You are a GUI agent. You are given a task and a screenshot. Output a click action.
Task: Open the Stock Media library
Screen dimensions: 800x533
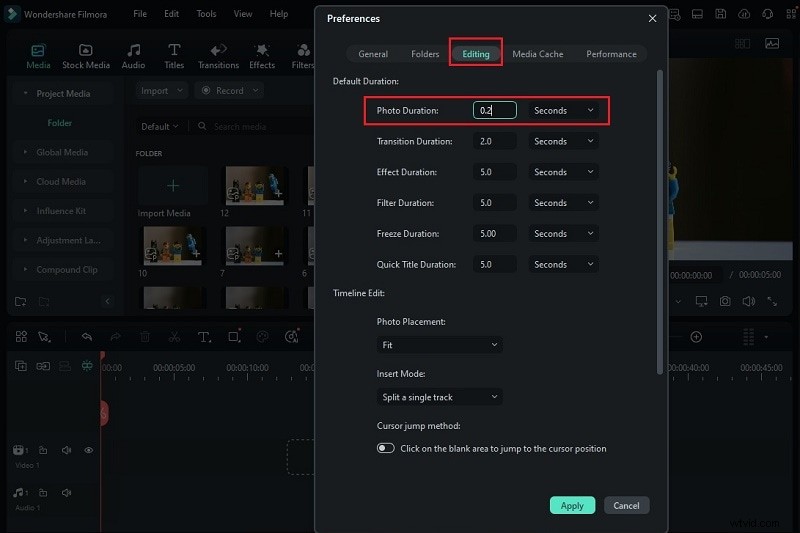pos(85,56)
